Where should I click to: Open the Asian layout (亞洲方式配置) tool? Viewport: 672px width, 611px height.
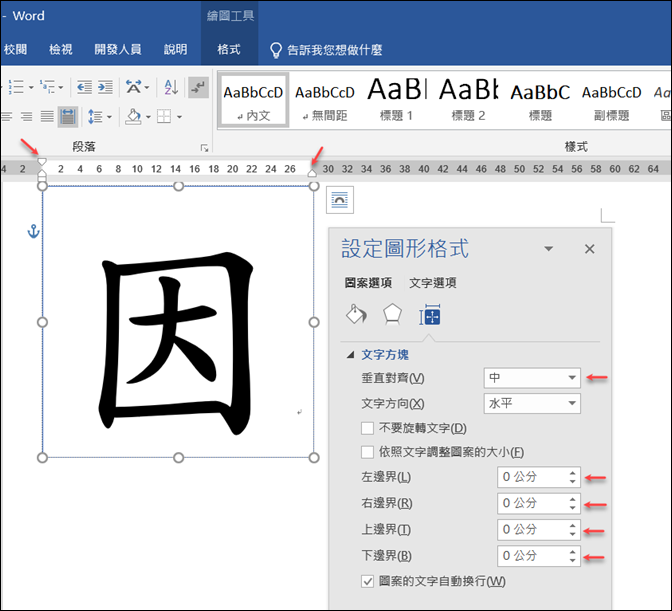[133, 87]
